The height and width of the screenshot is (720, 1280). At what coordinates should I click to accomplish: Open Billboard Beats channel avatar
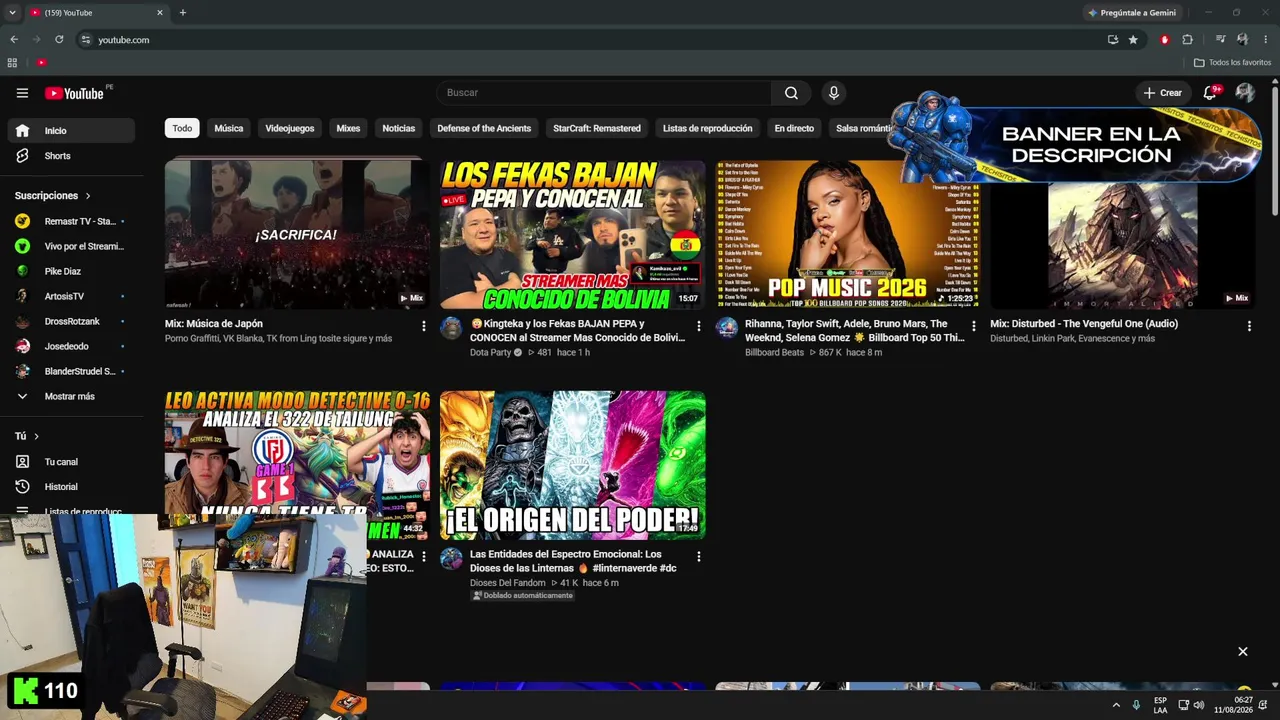[x=727, y=329]
